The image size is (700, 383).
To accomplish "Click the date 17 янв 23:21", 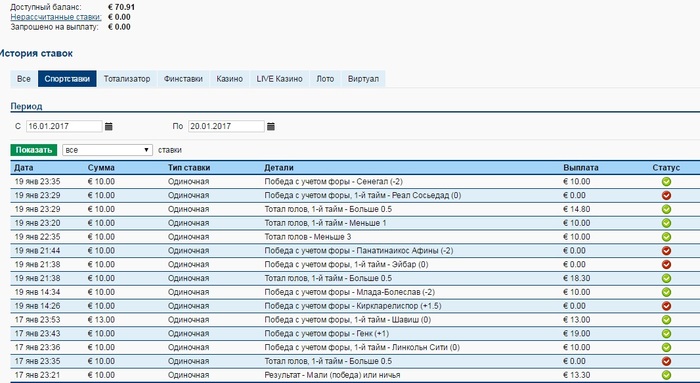I will click(37, 375).
